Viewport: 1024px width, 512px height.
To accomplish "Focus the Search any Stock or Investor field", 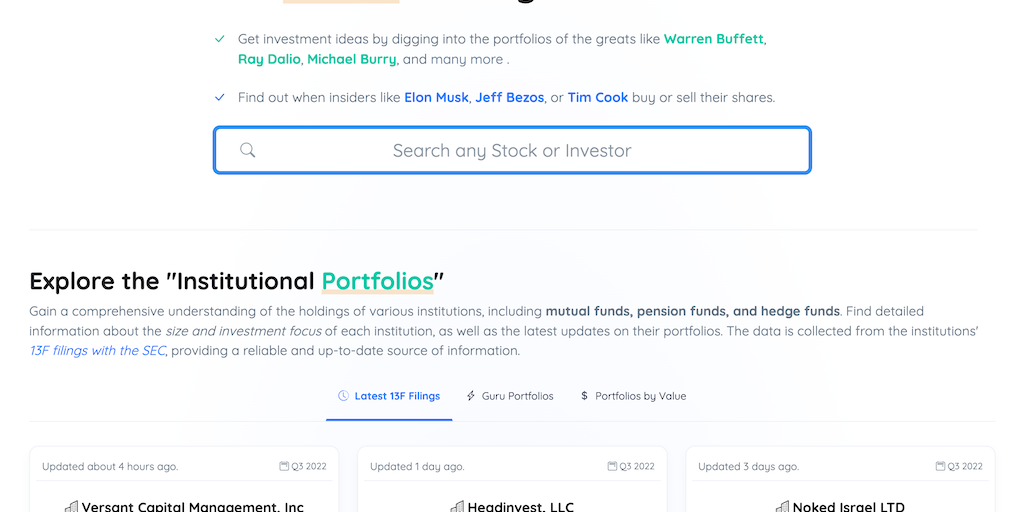I will point(512,150).
